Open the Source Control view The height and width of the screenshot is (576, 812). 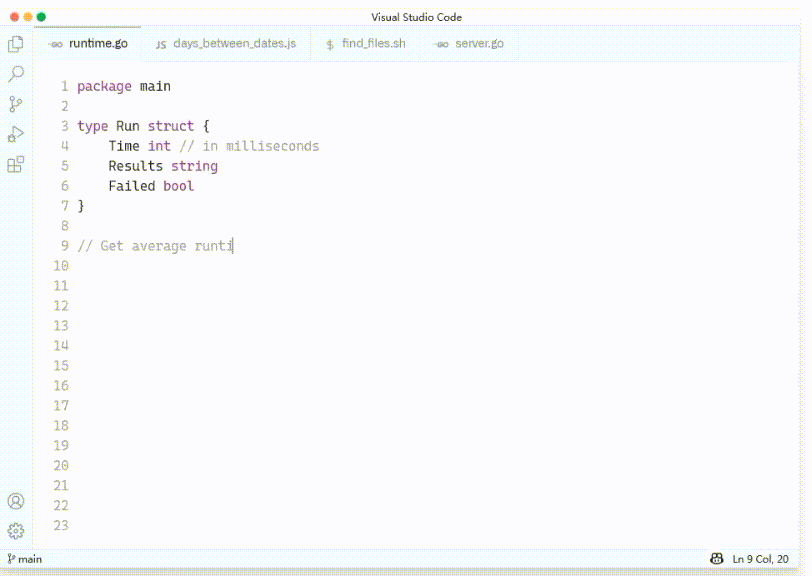pos(16,104)
